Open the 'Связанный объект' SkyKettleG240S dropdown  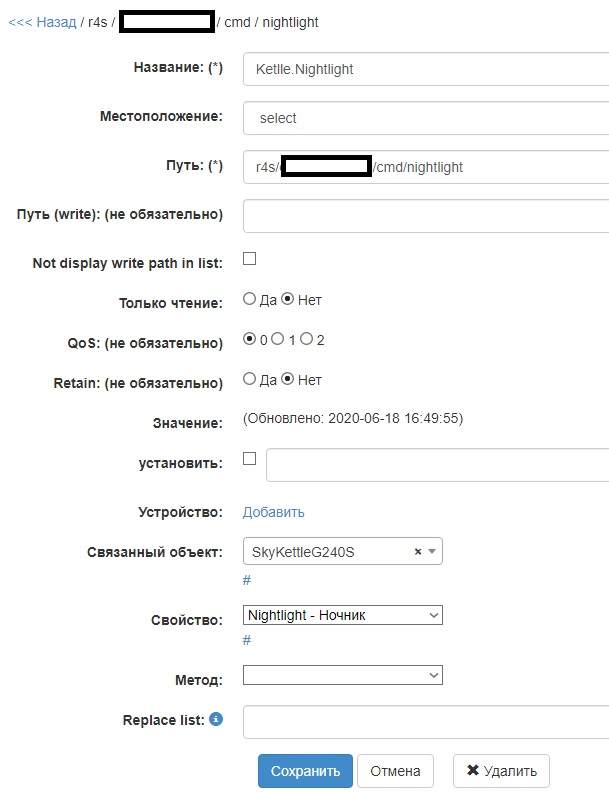tap(343, 552)
